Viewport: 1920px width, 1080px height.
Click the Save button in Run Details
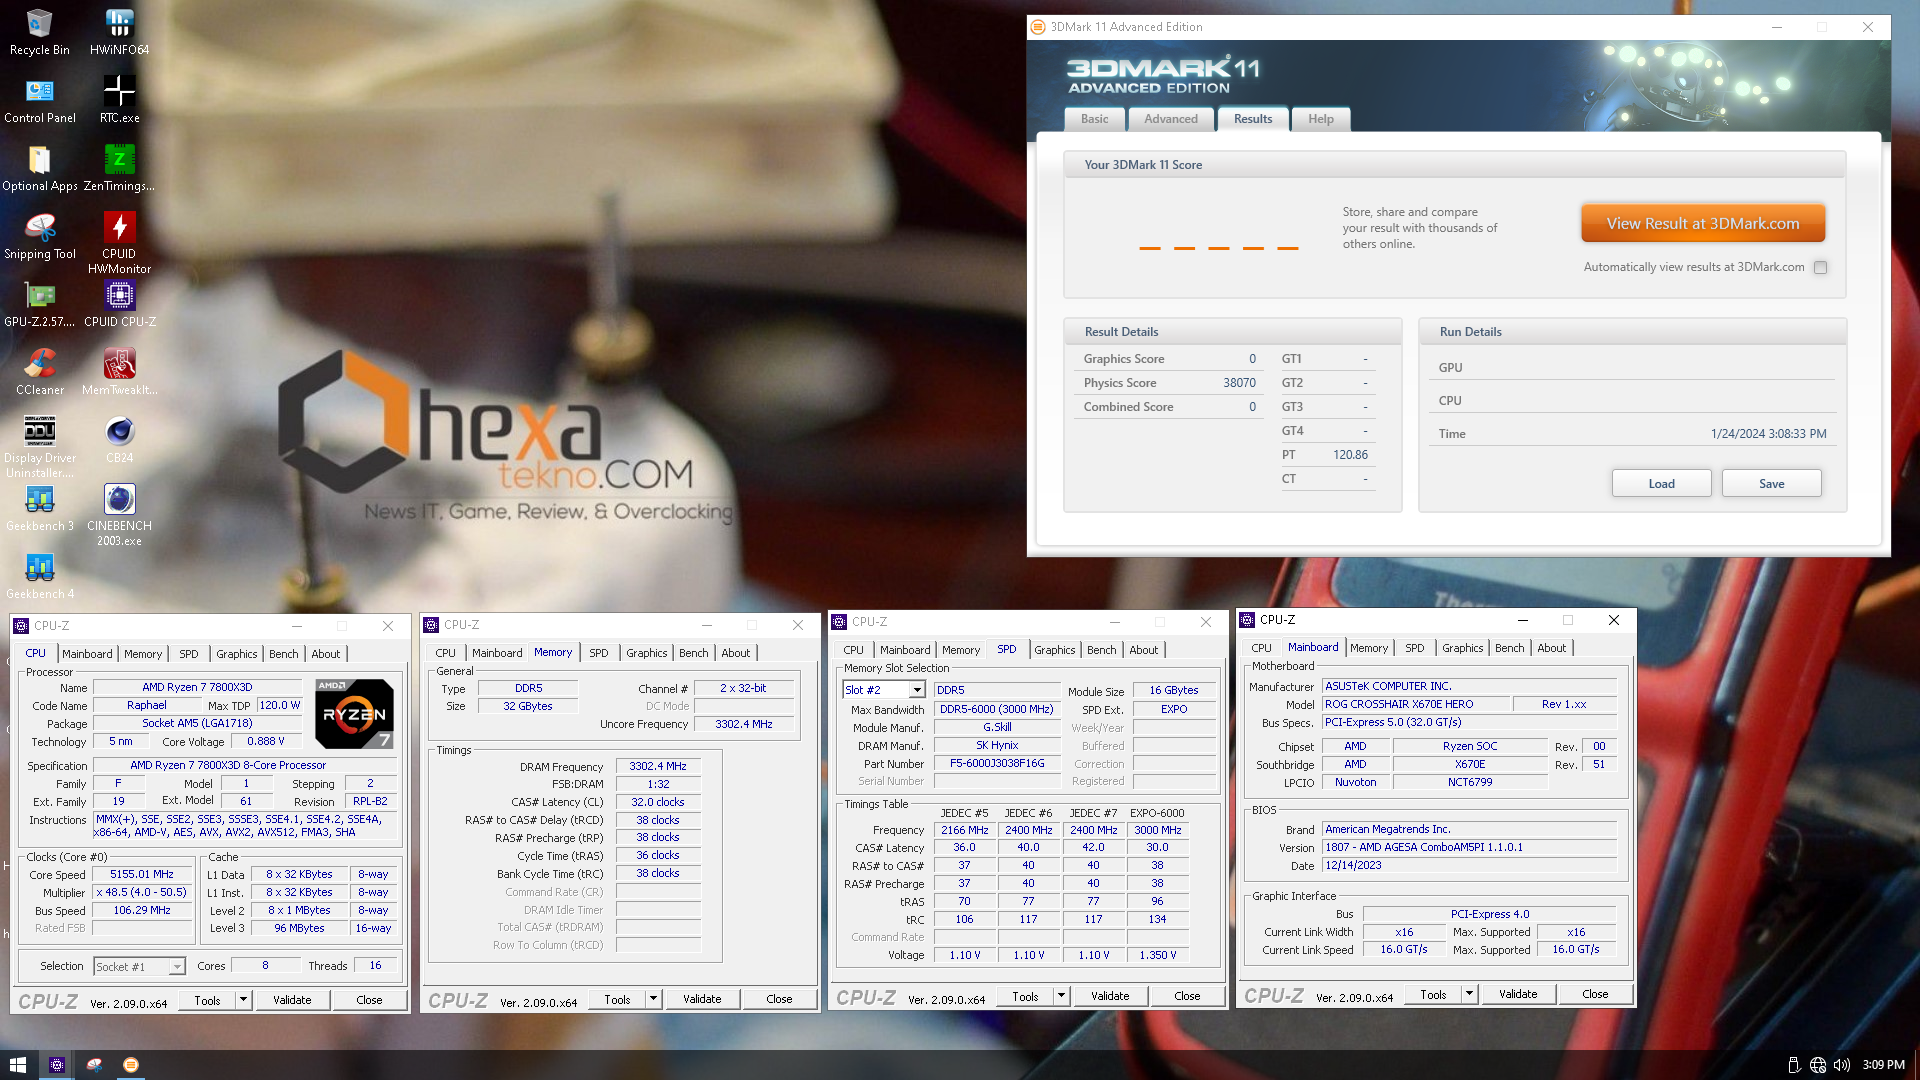coord(1771,484)
